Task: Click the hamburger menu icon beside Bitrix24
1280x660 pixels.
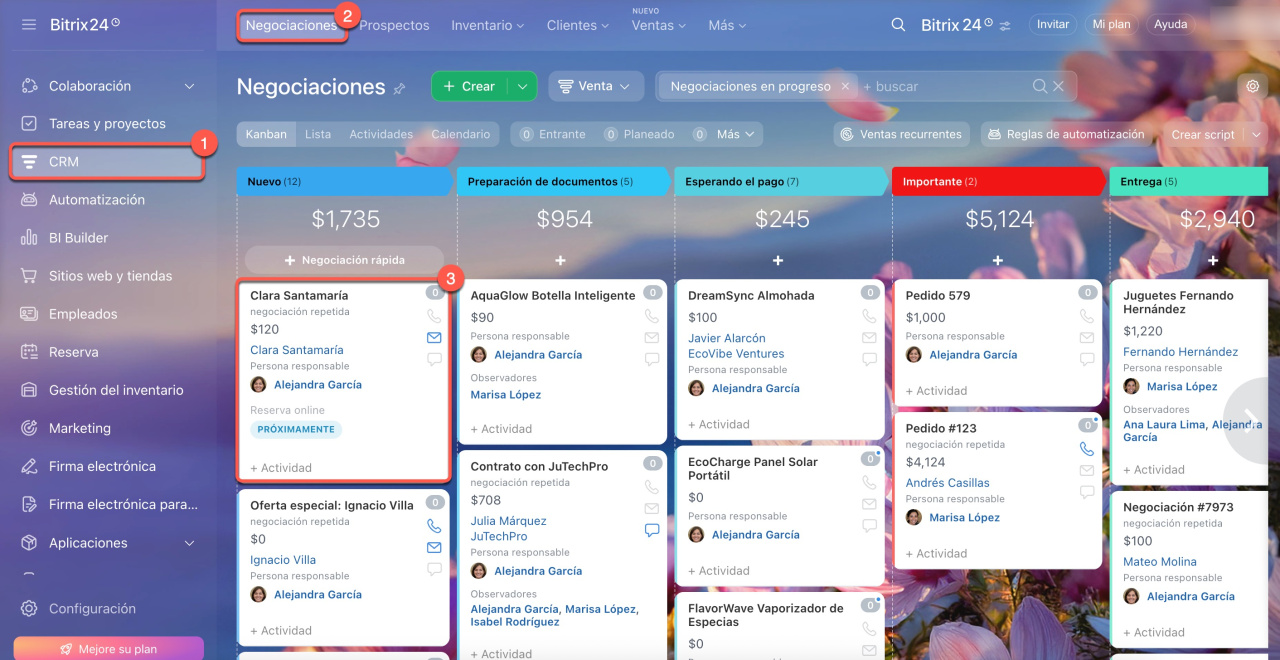Action: tap(29, 24)
